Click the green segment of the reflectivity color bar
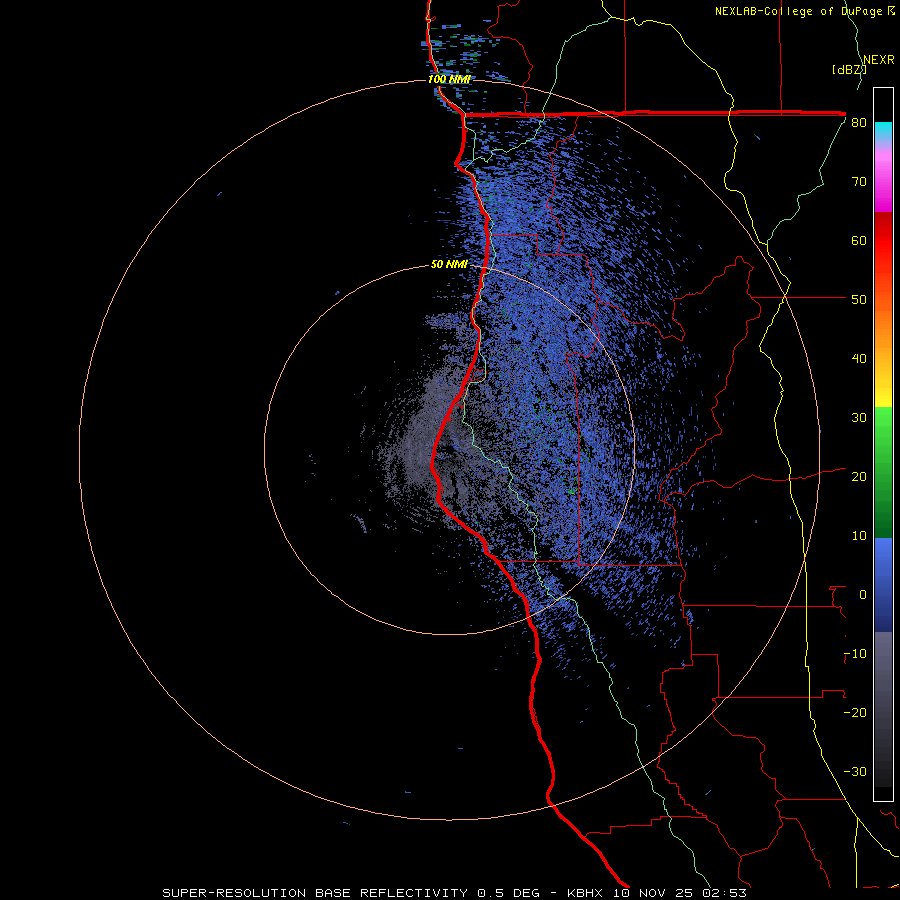This screenshot has height=900, width=900. tap(883, 472)
